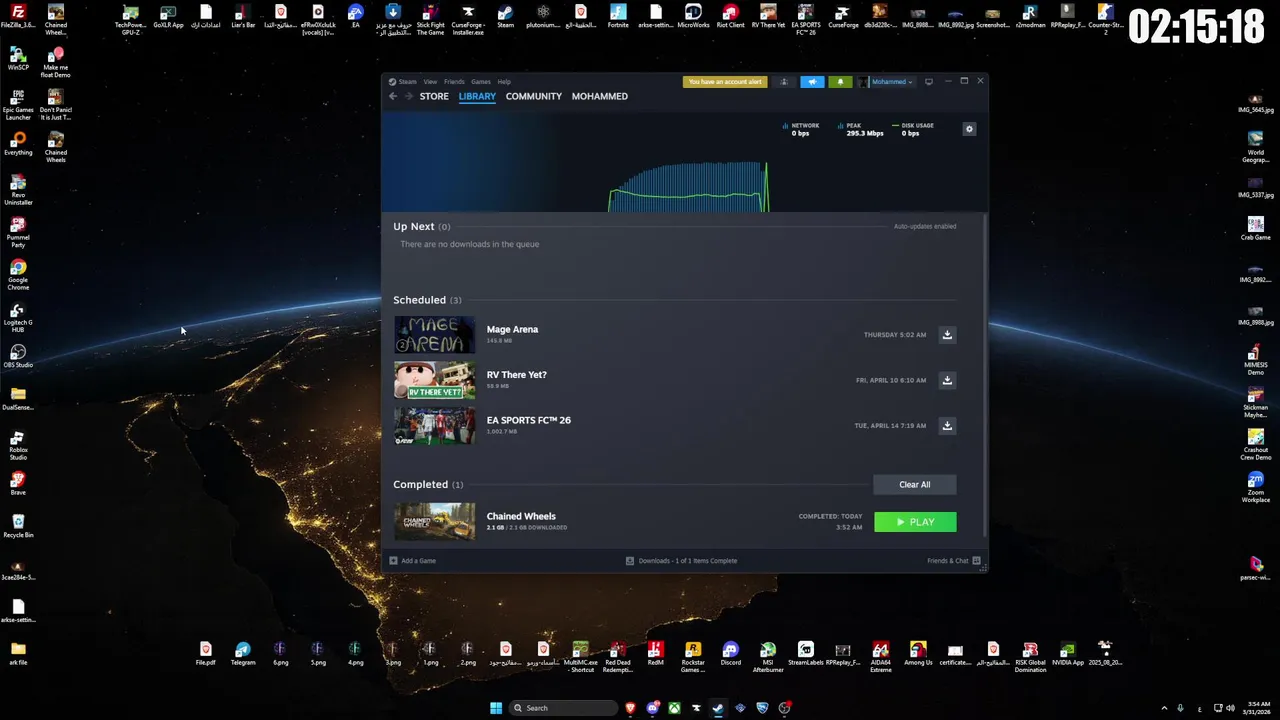
Task: Open Revo Uninstaller desktop icon
Action: tap(18, 190)
